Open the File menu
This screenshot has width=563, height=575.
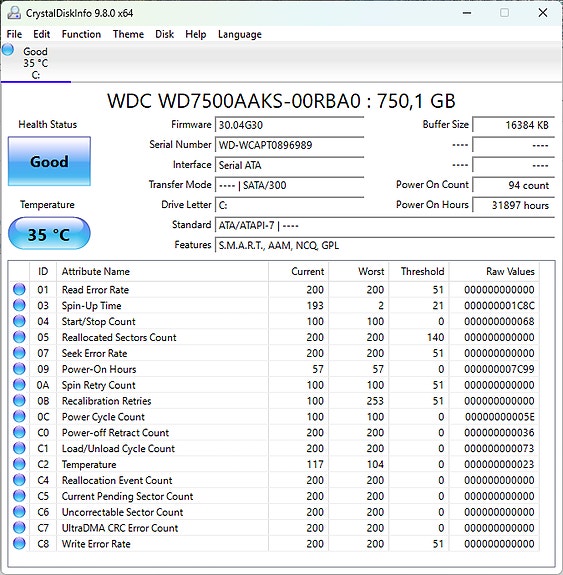tap(14, 34)
